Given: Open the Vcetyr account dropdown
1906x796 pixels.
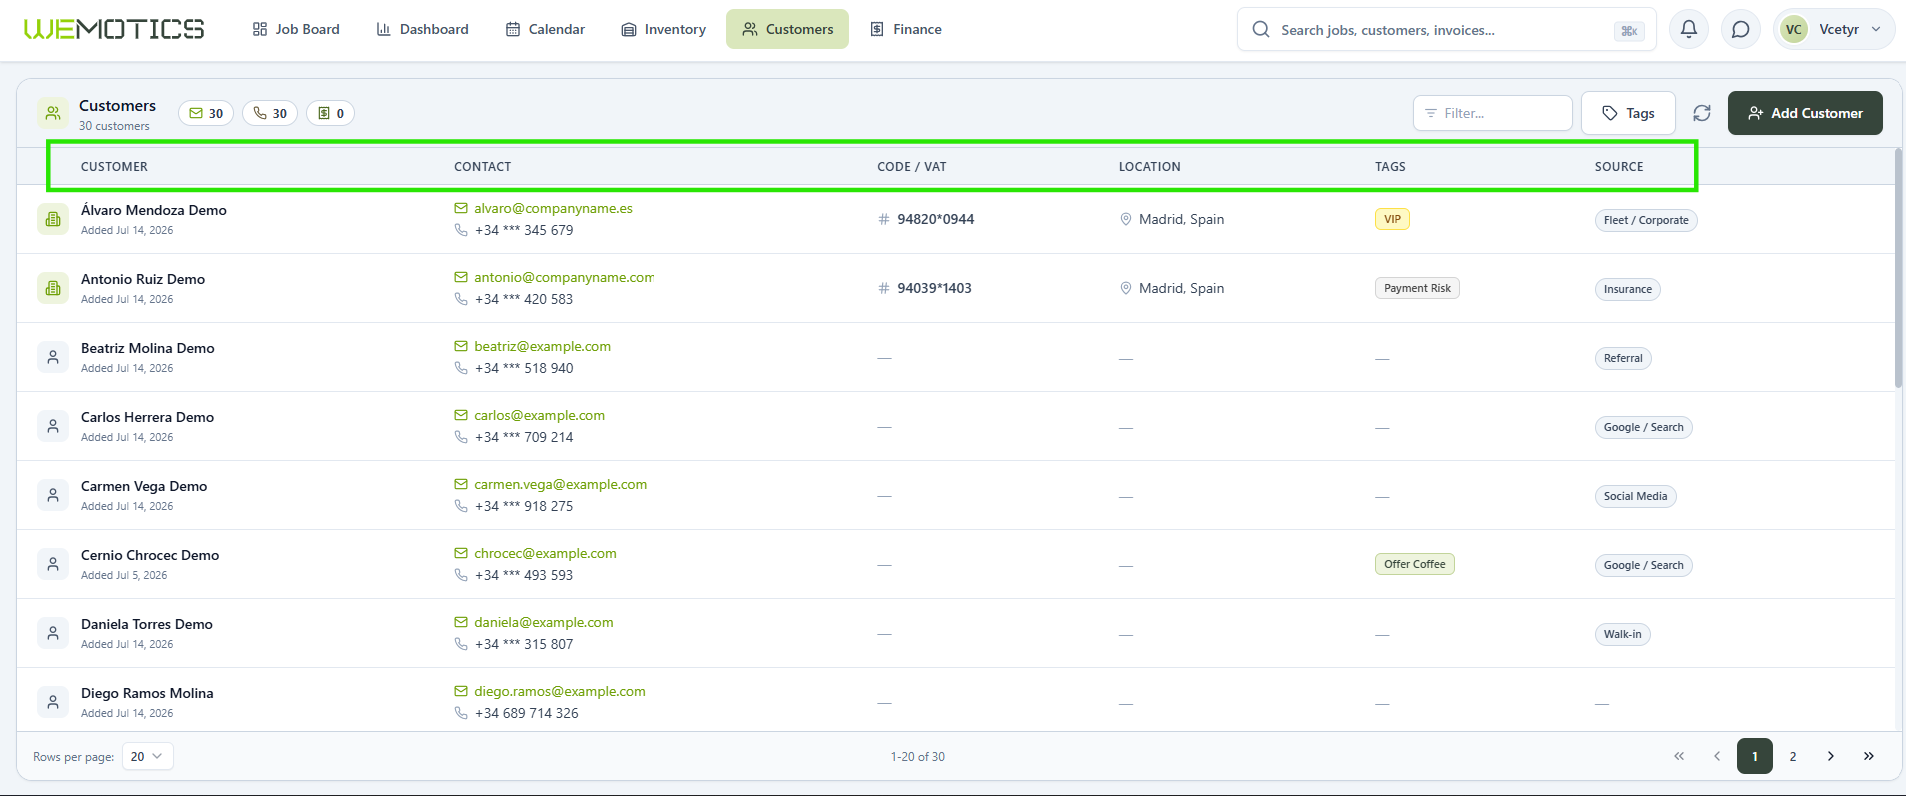Looking at the screenshot, I should pos(1834,29).
